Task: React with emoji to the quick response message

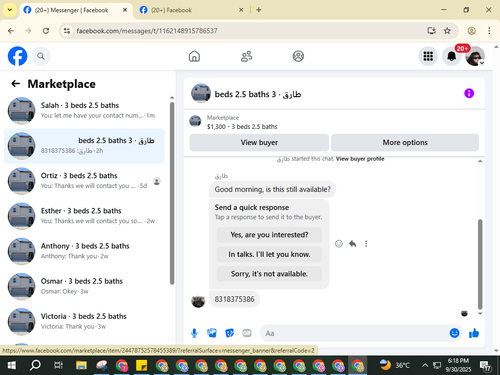Action: point(339,244)
